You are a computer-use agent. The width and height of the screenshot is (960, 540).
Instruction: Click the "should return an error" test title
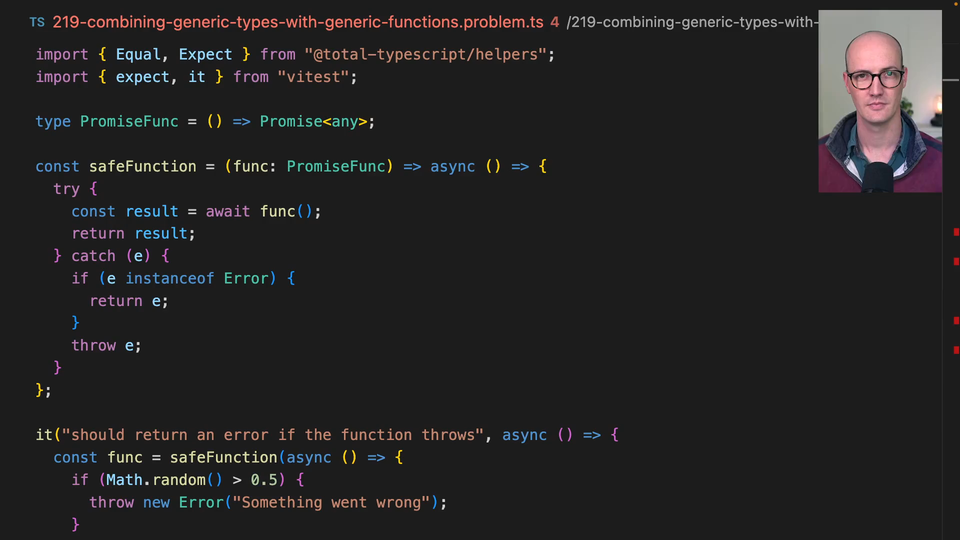271,435
